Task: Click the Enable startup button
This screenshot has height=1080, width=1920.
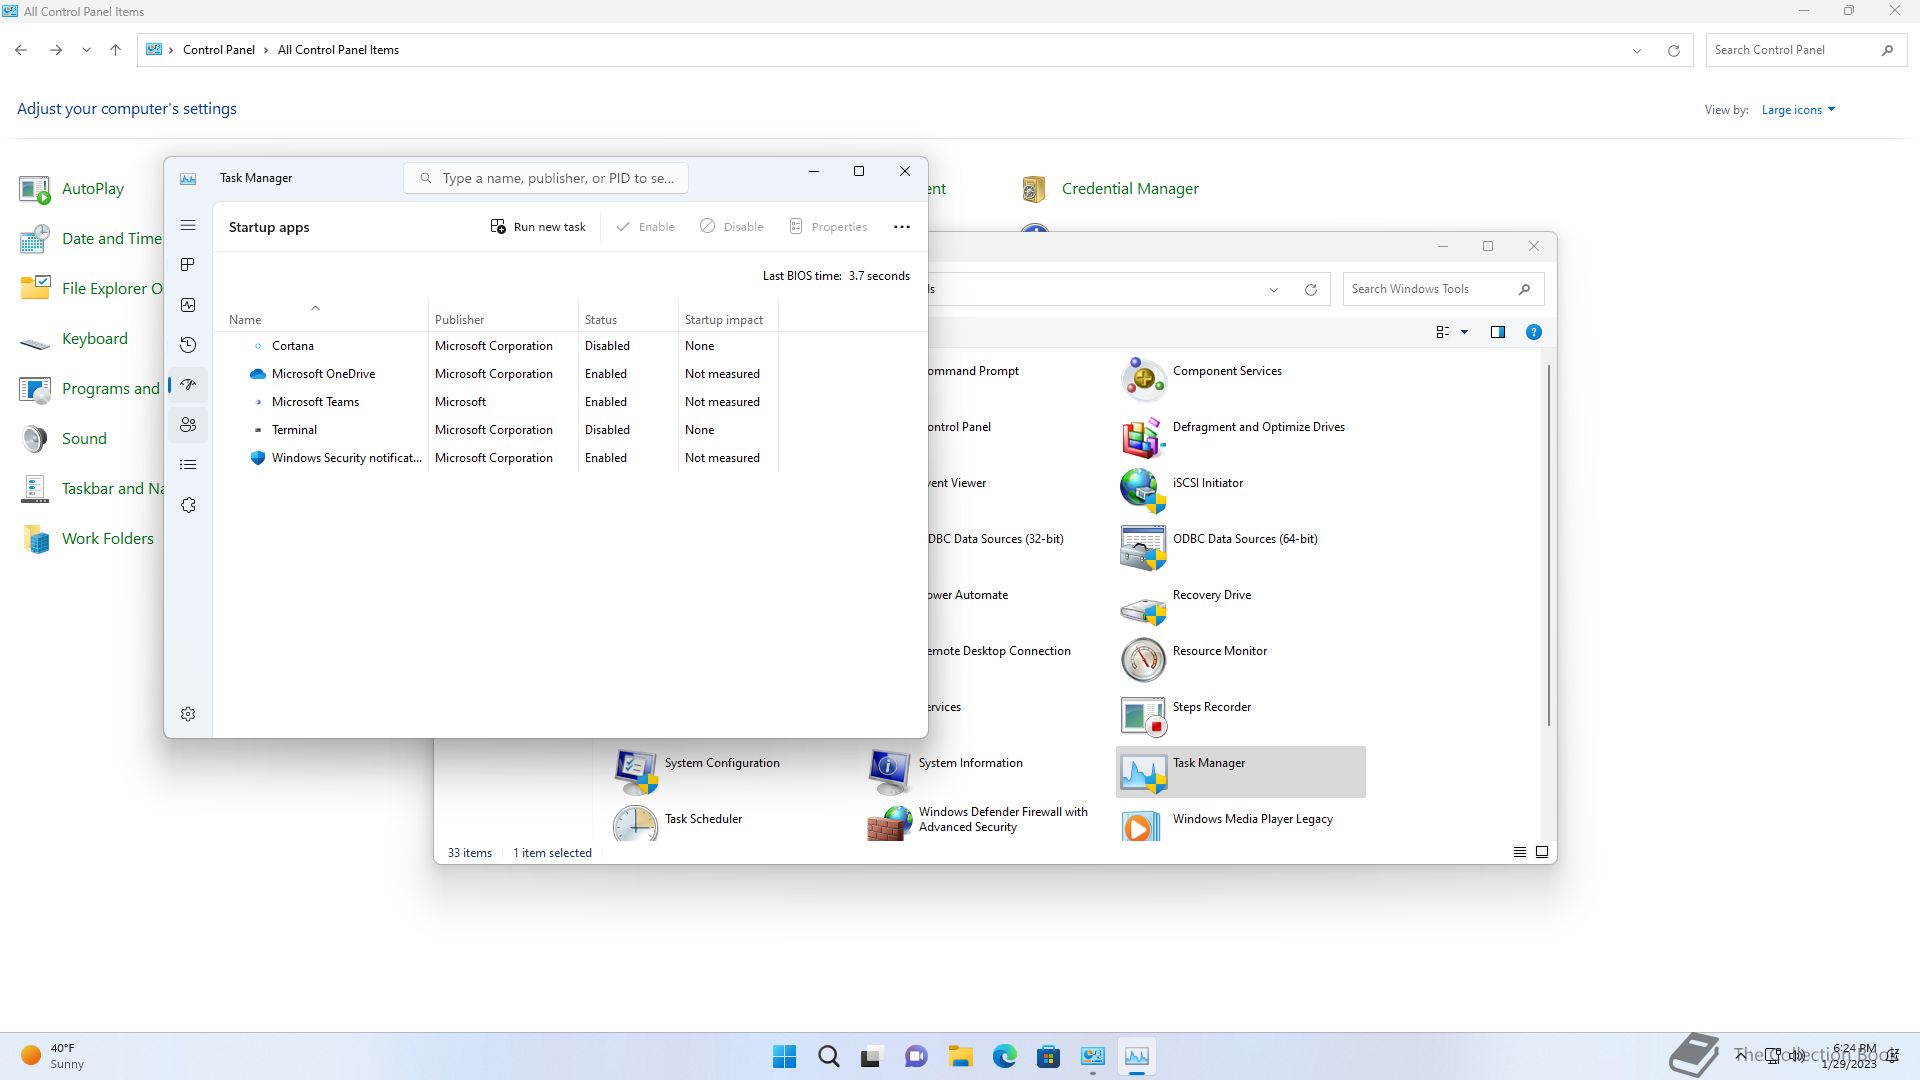Action: tap(645, 227)
